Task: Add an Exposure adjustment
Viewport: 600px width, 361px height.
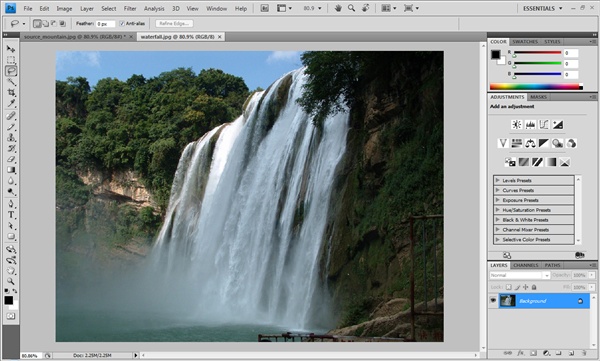Action: pyautogui.click(x=558, y=124)
